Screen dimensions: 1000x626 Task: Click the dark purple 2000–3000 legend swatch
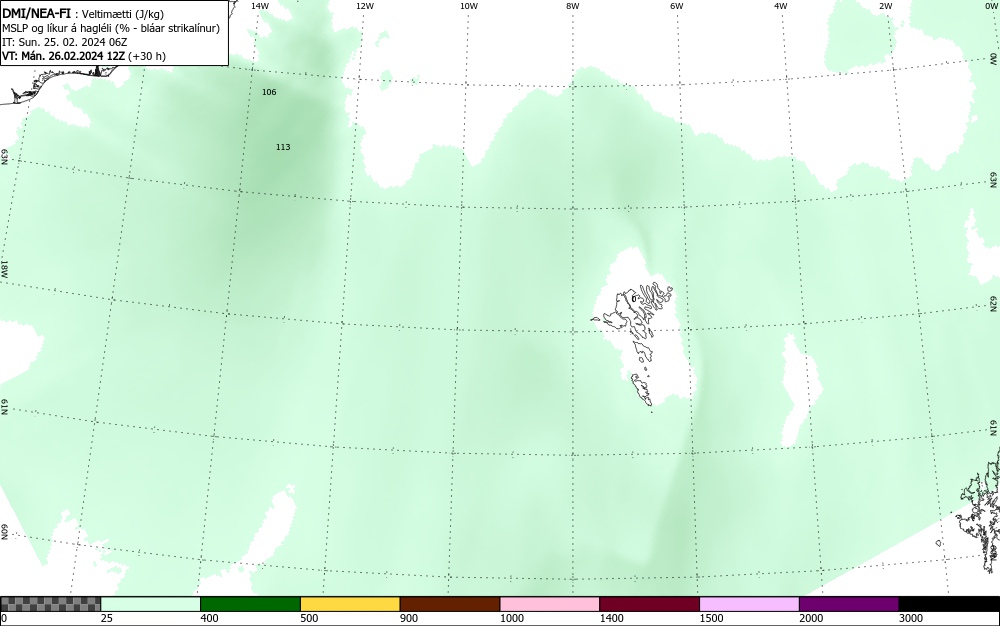(849, 604)
